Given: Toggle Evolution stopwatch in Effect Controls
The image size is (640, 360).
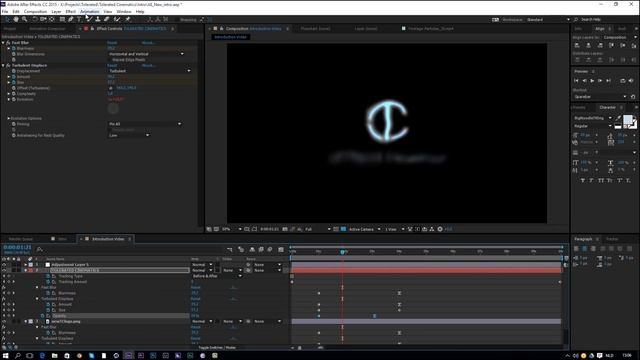Looking at the screenshot, I should coord(13,99).
